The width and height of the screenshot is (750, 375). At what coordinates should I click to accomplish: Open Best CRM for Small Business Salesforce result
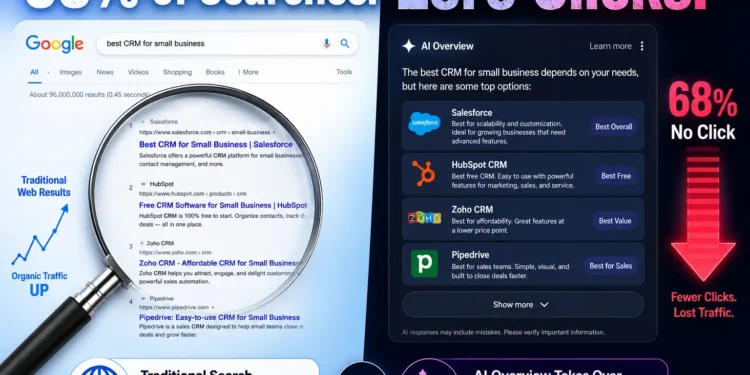point(216,144)
